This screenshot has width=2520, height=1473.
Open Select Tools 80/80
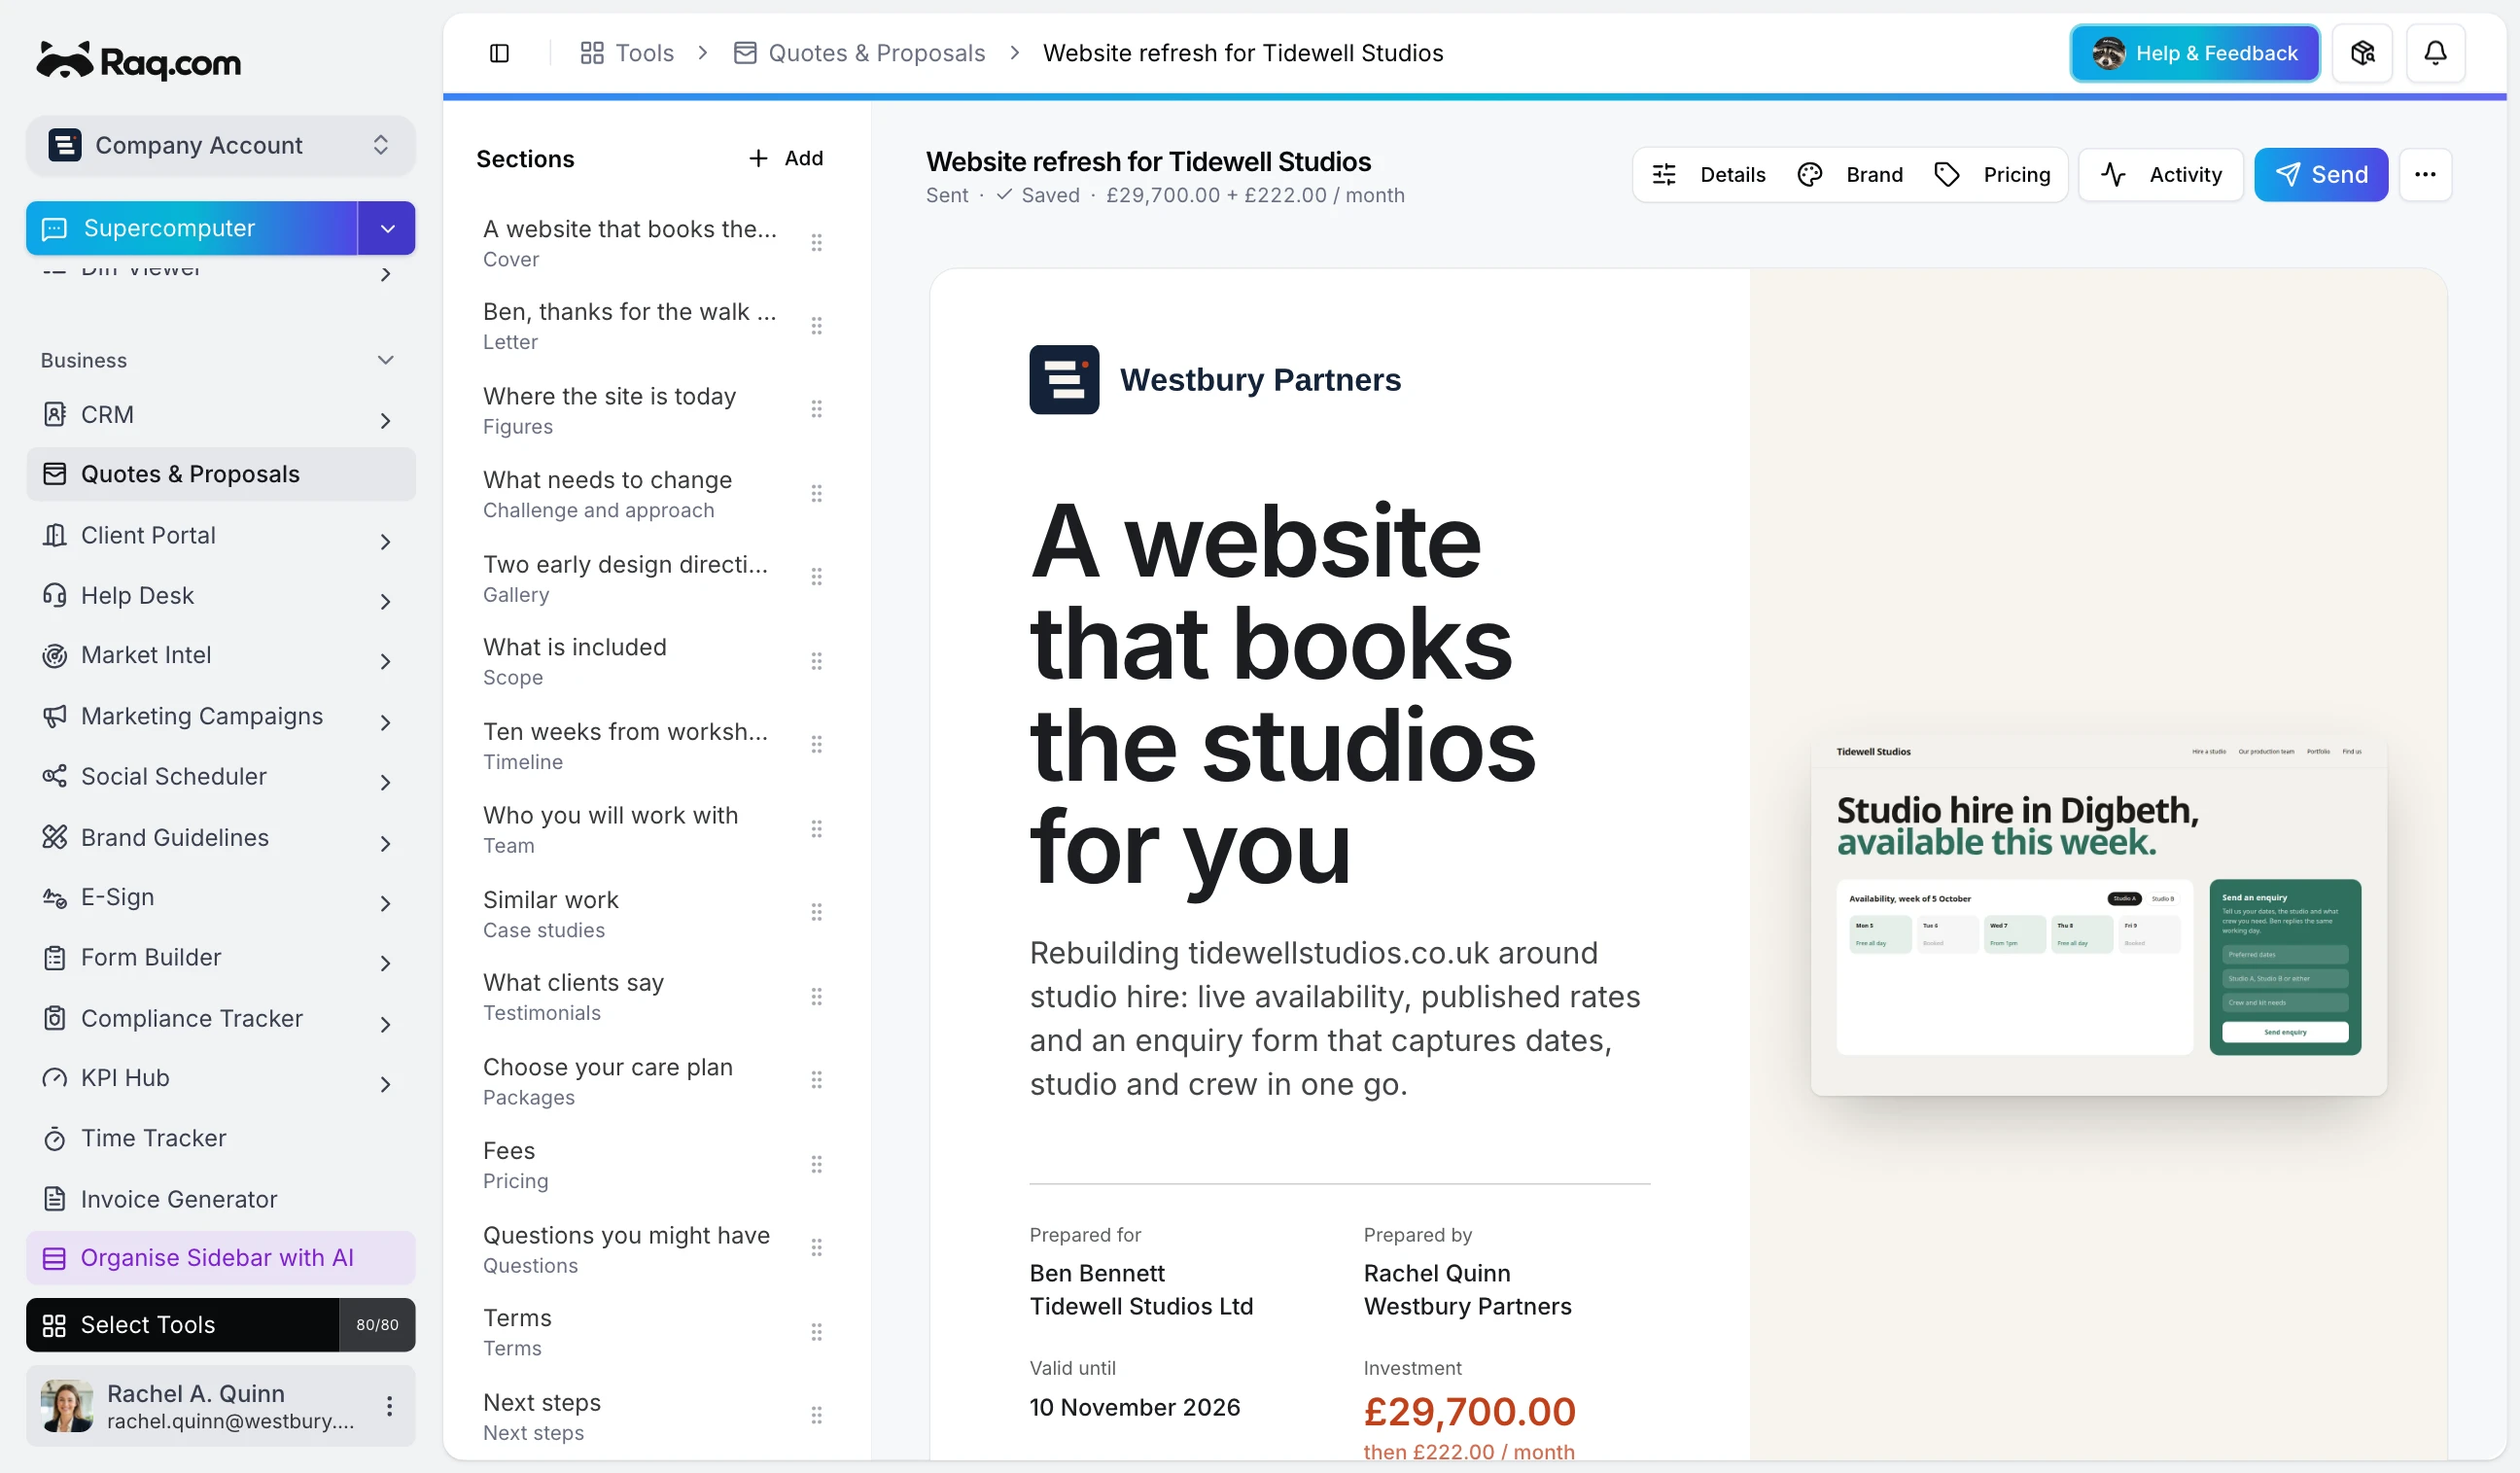(x=220, y=1324)
